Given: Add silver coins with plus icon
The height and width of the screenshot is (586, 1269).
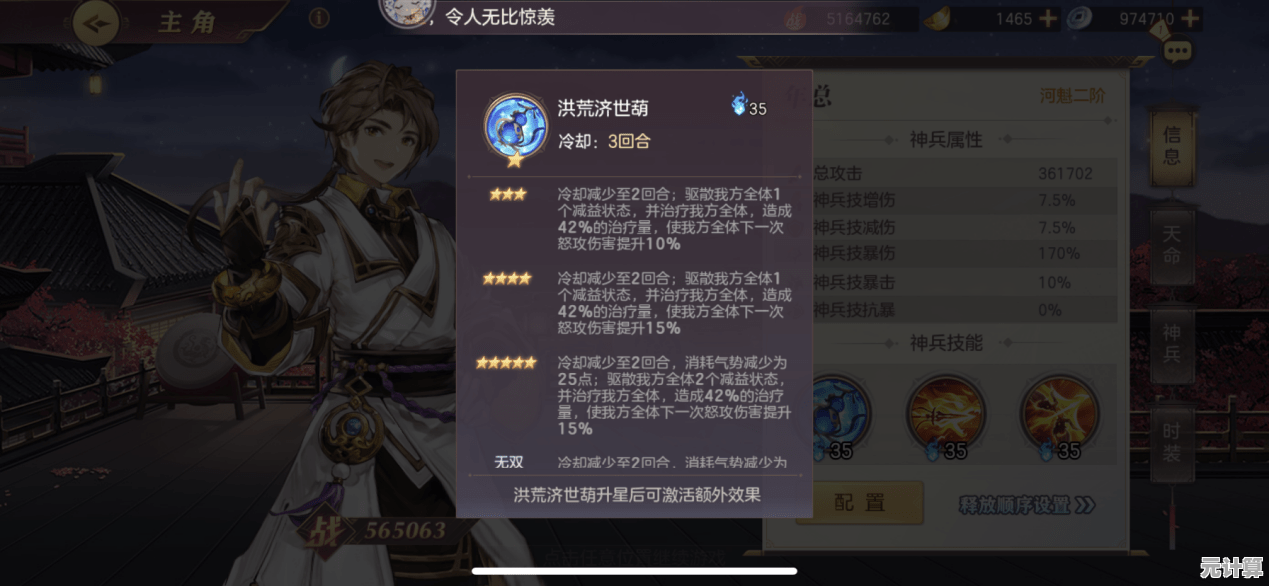Looking at the screenshot, I should 1190,18.
